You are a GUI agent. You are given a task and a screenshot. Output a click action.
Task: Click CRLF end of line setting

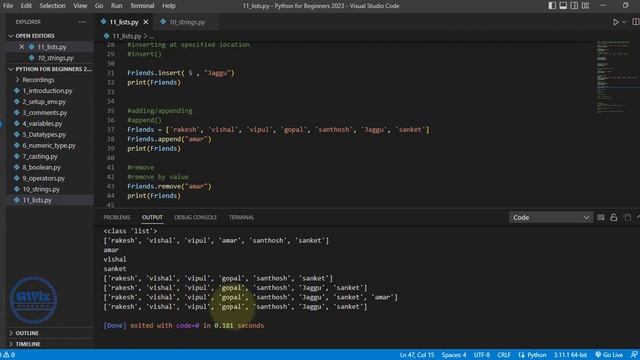click(x=504, y=355)
